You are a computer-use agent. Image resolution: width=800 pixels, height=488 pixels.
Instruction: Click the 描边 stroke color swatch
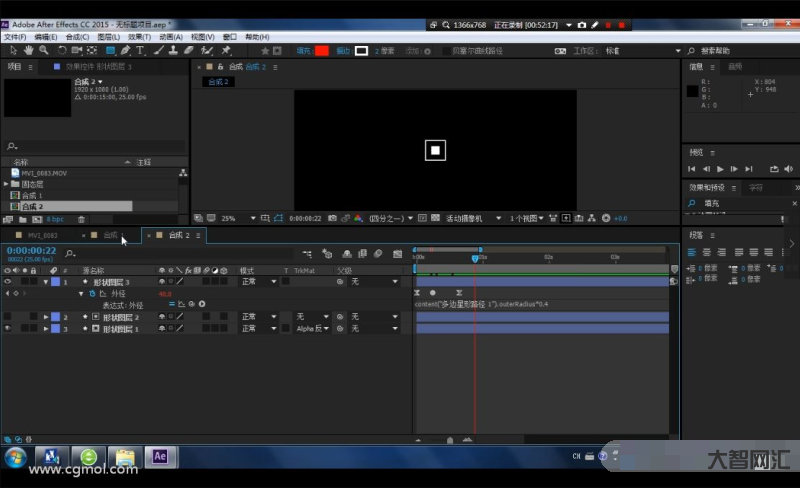(361, 51)
